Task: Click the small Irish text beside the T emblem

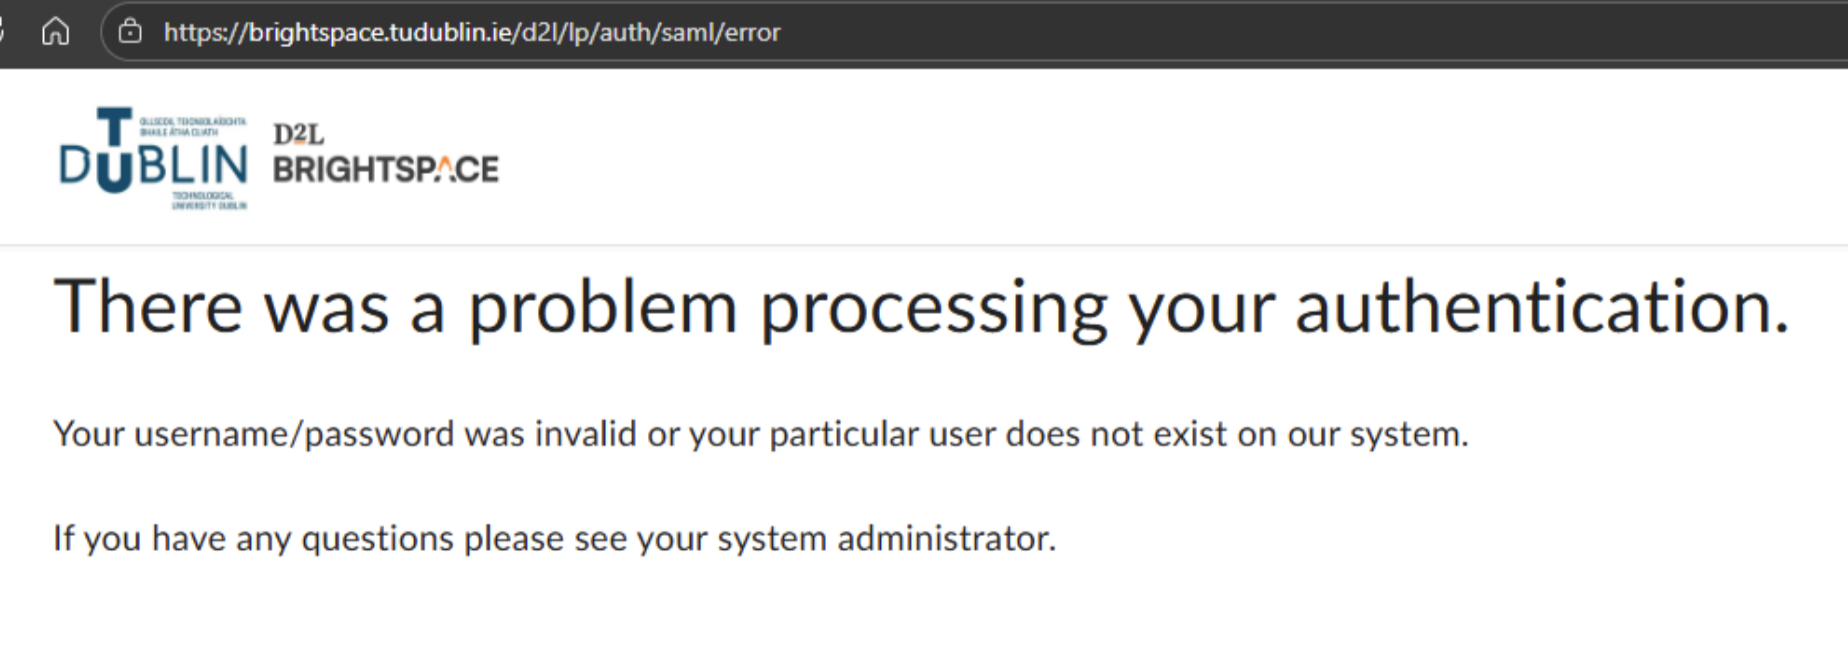Action: coord(192,125)
